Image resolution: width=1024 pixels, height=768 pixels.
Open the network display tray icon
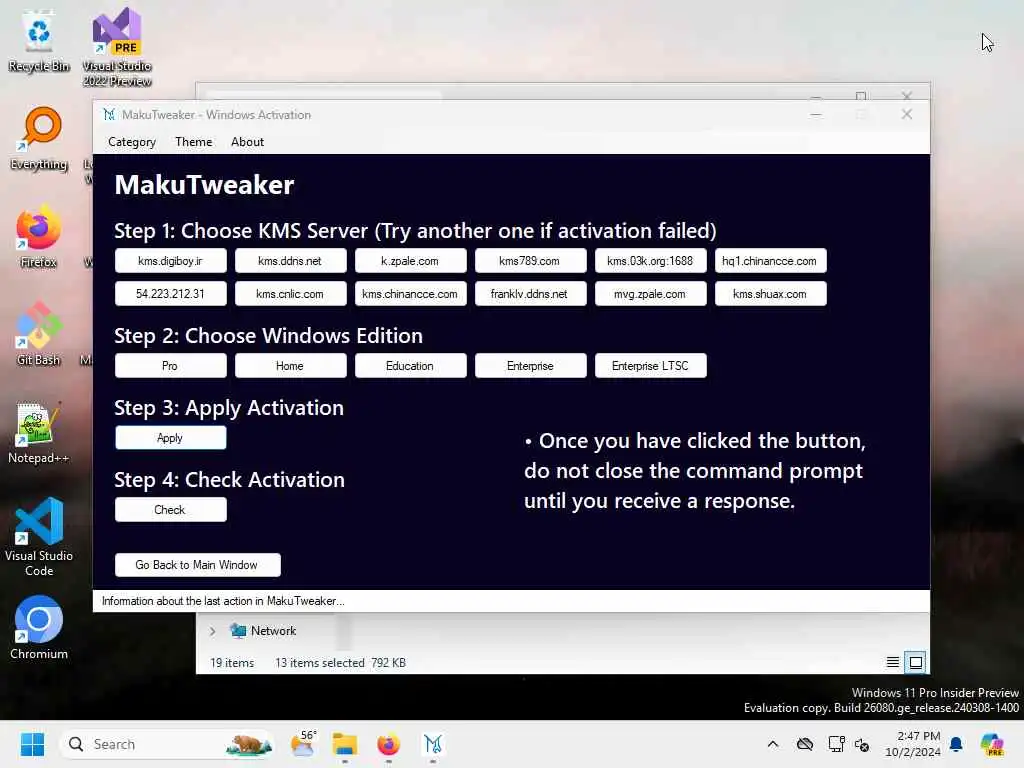click(x=836, y=744)
